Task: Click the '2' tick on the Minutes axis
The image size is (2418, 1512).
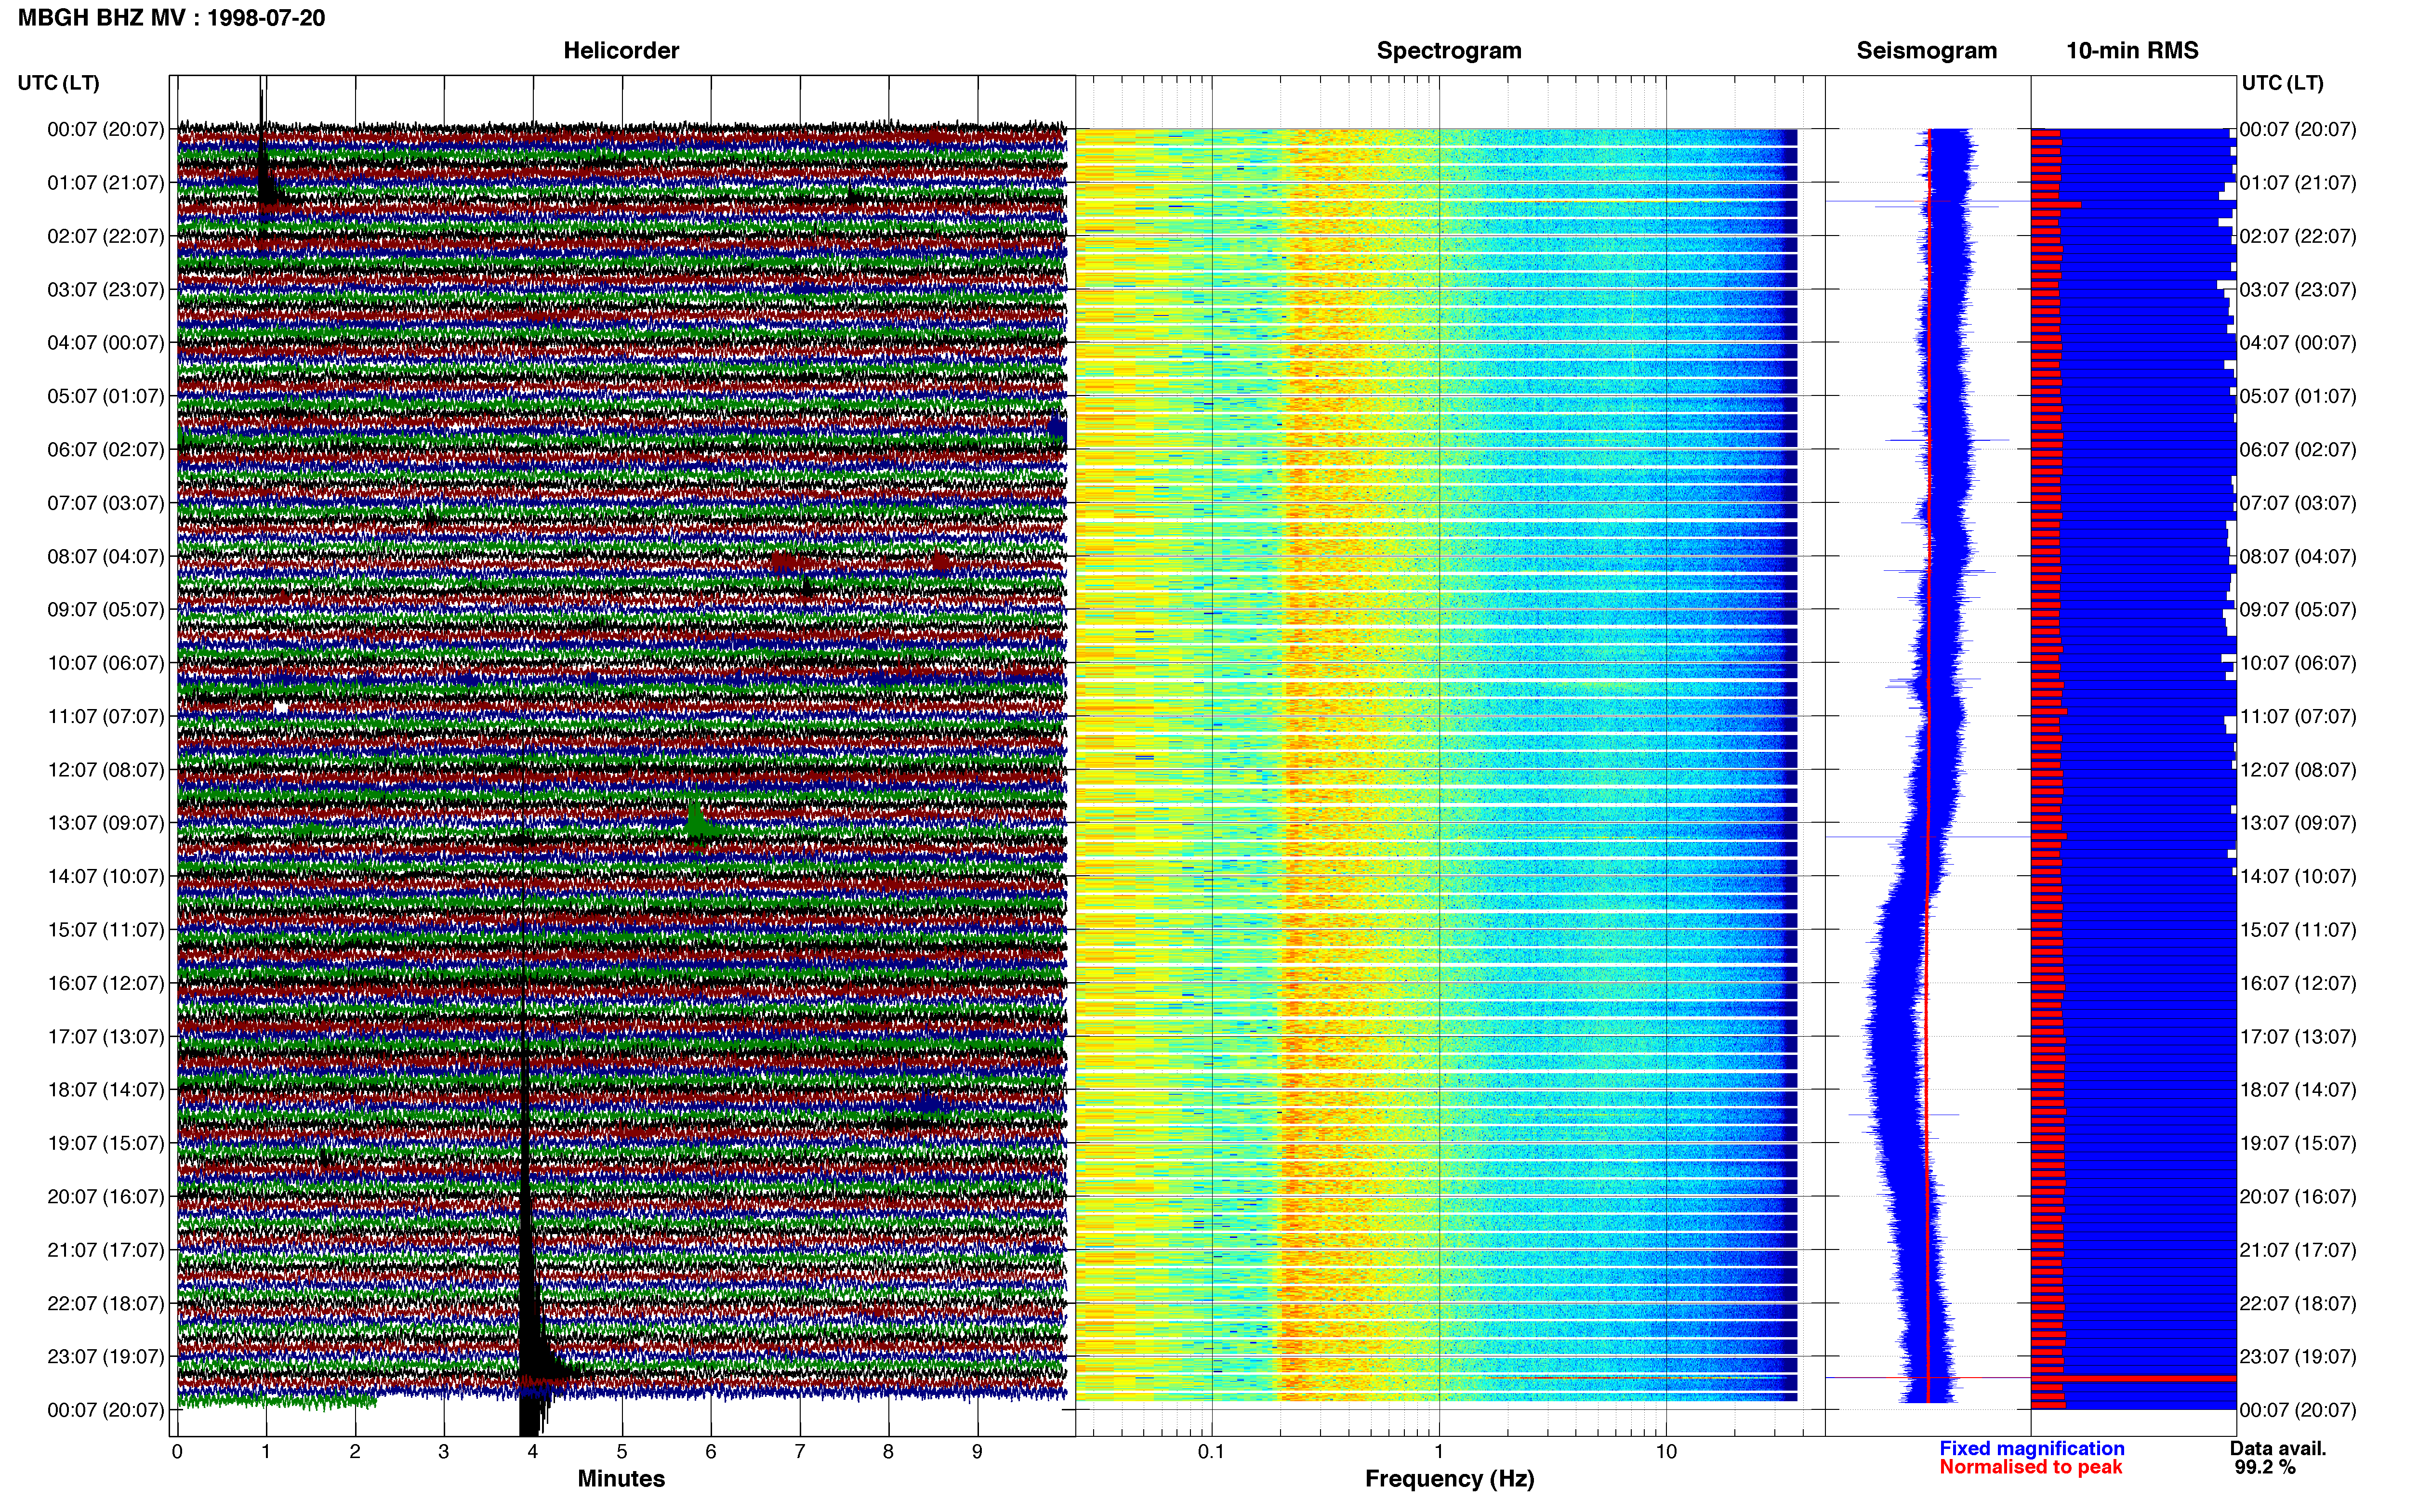Action: click(355, 1452)
